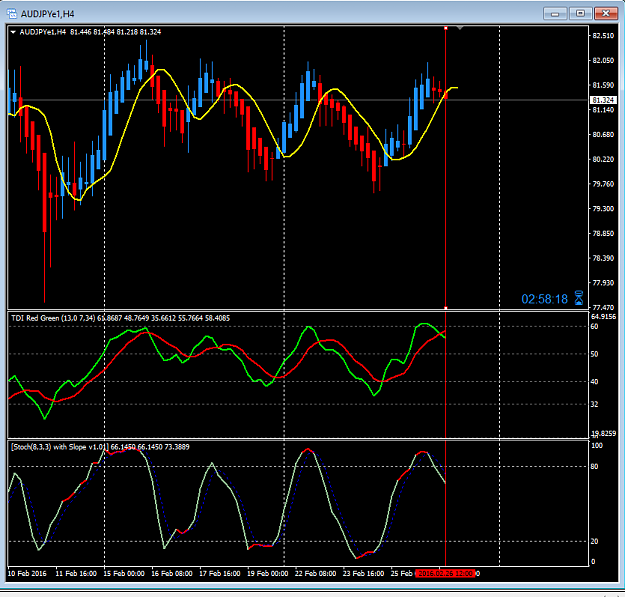Click the 32 level on TDI scale
The image size is (625, 597).
click(594, 404)
